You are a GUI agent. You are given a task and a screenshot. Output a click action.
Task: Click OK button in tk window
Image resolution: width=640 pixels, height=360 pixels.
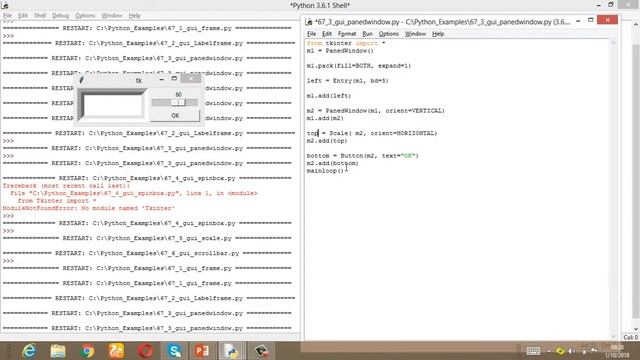[175, 116]
